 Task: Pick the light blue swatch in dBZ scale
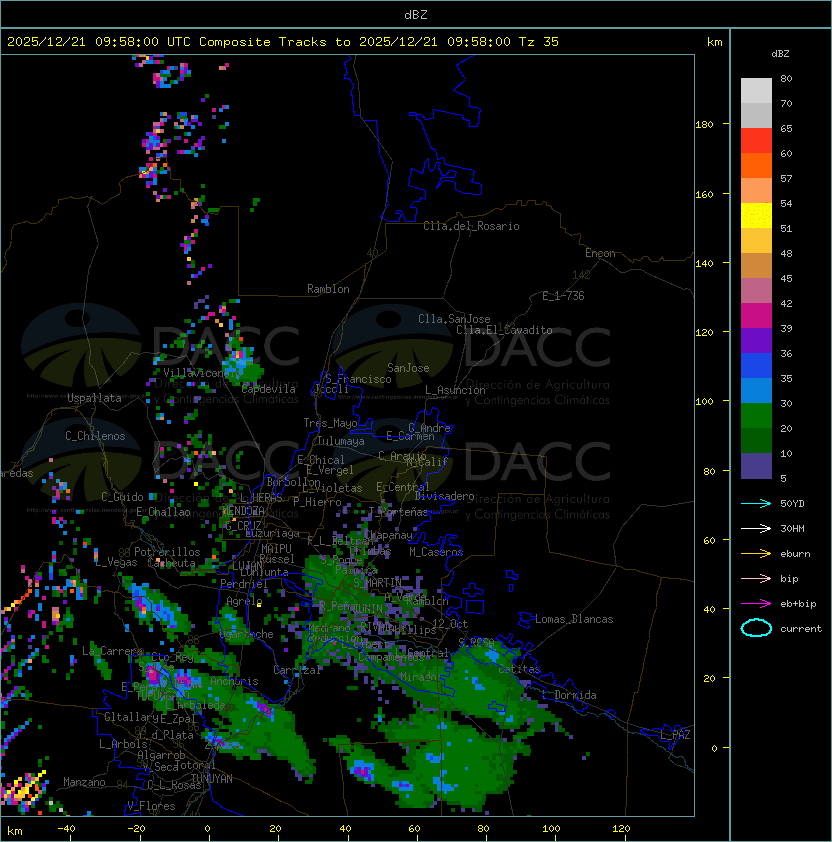[x=756, y=390]
